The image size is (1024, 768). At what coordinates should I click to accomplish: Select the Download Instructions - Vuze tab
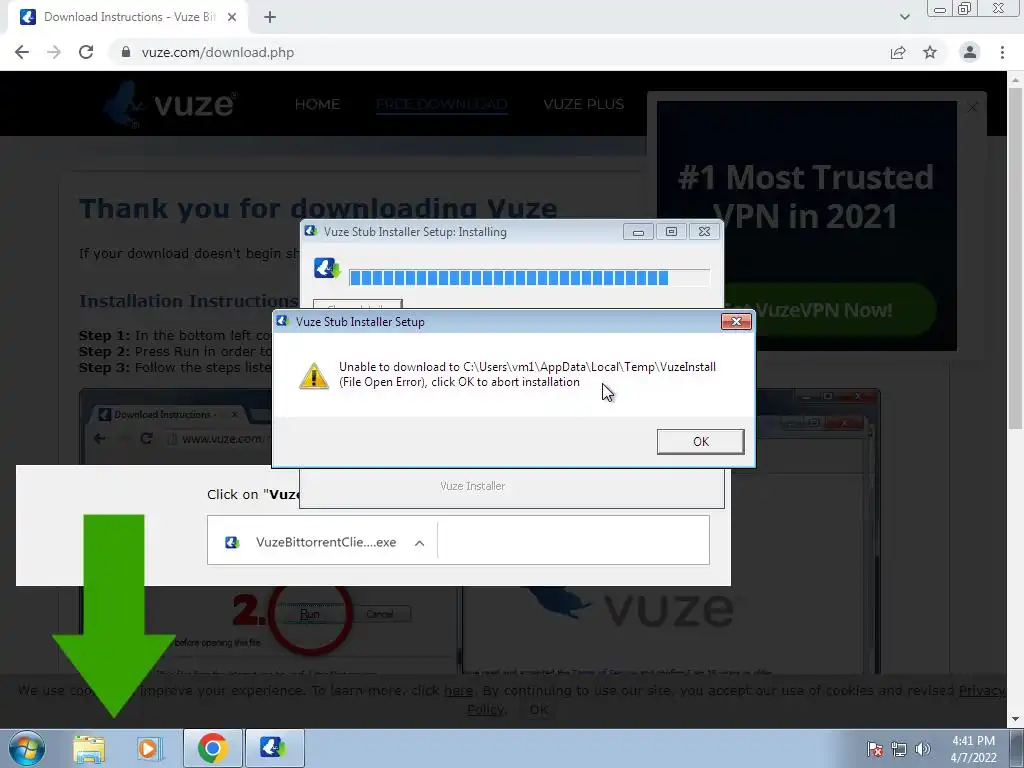[x=127, y=18]
